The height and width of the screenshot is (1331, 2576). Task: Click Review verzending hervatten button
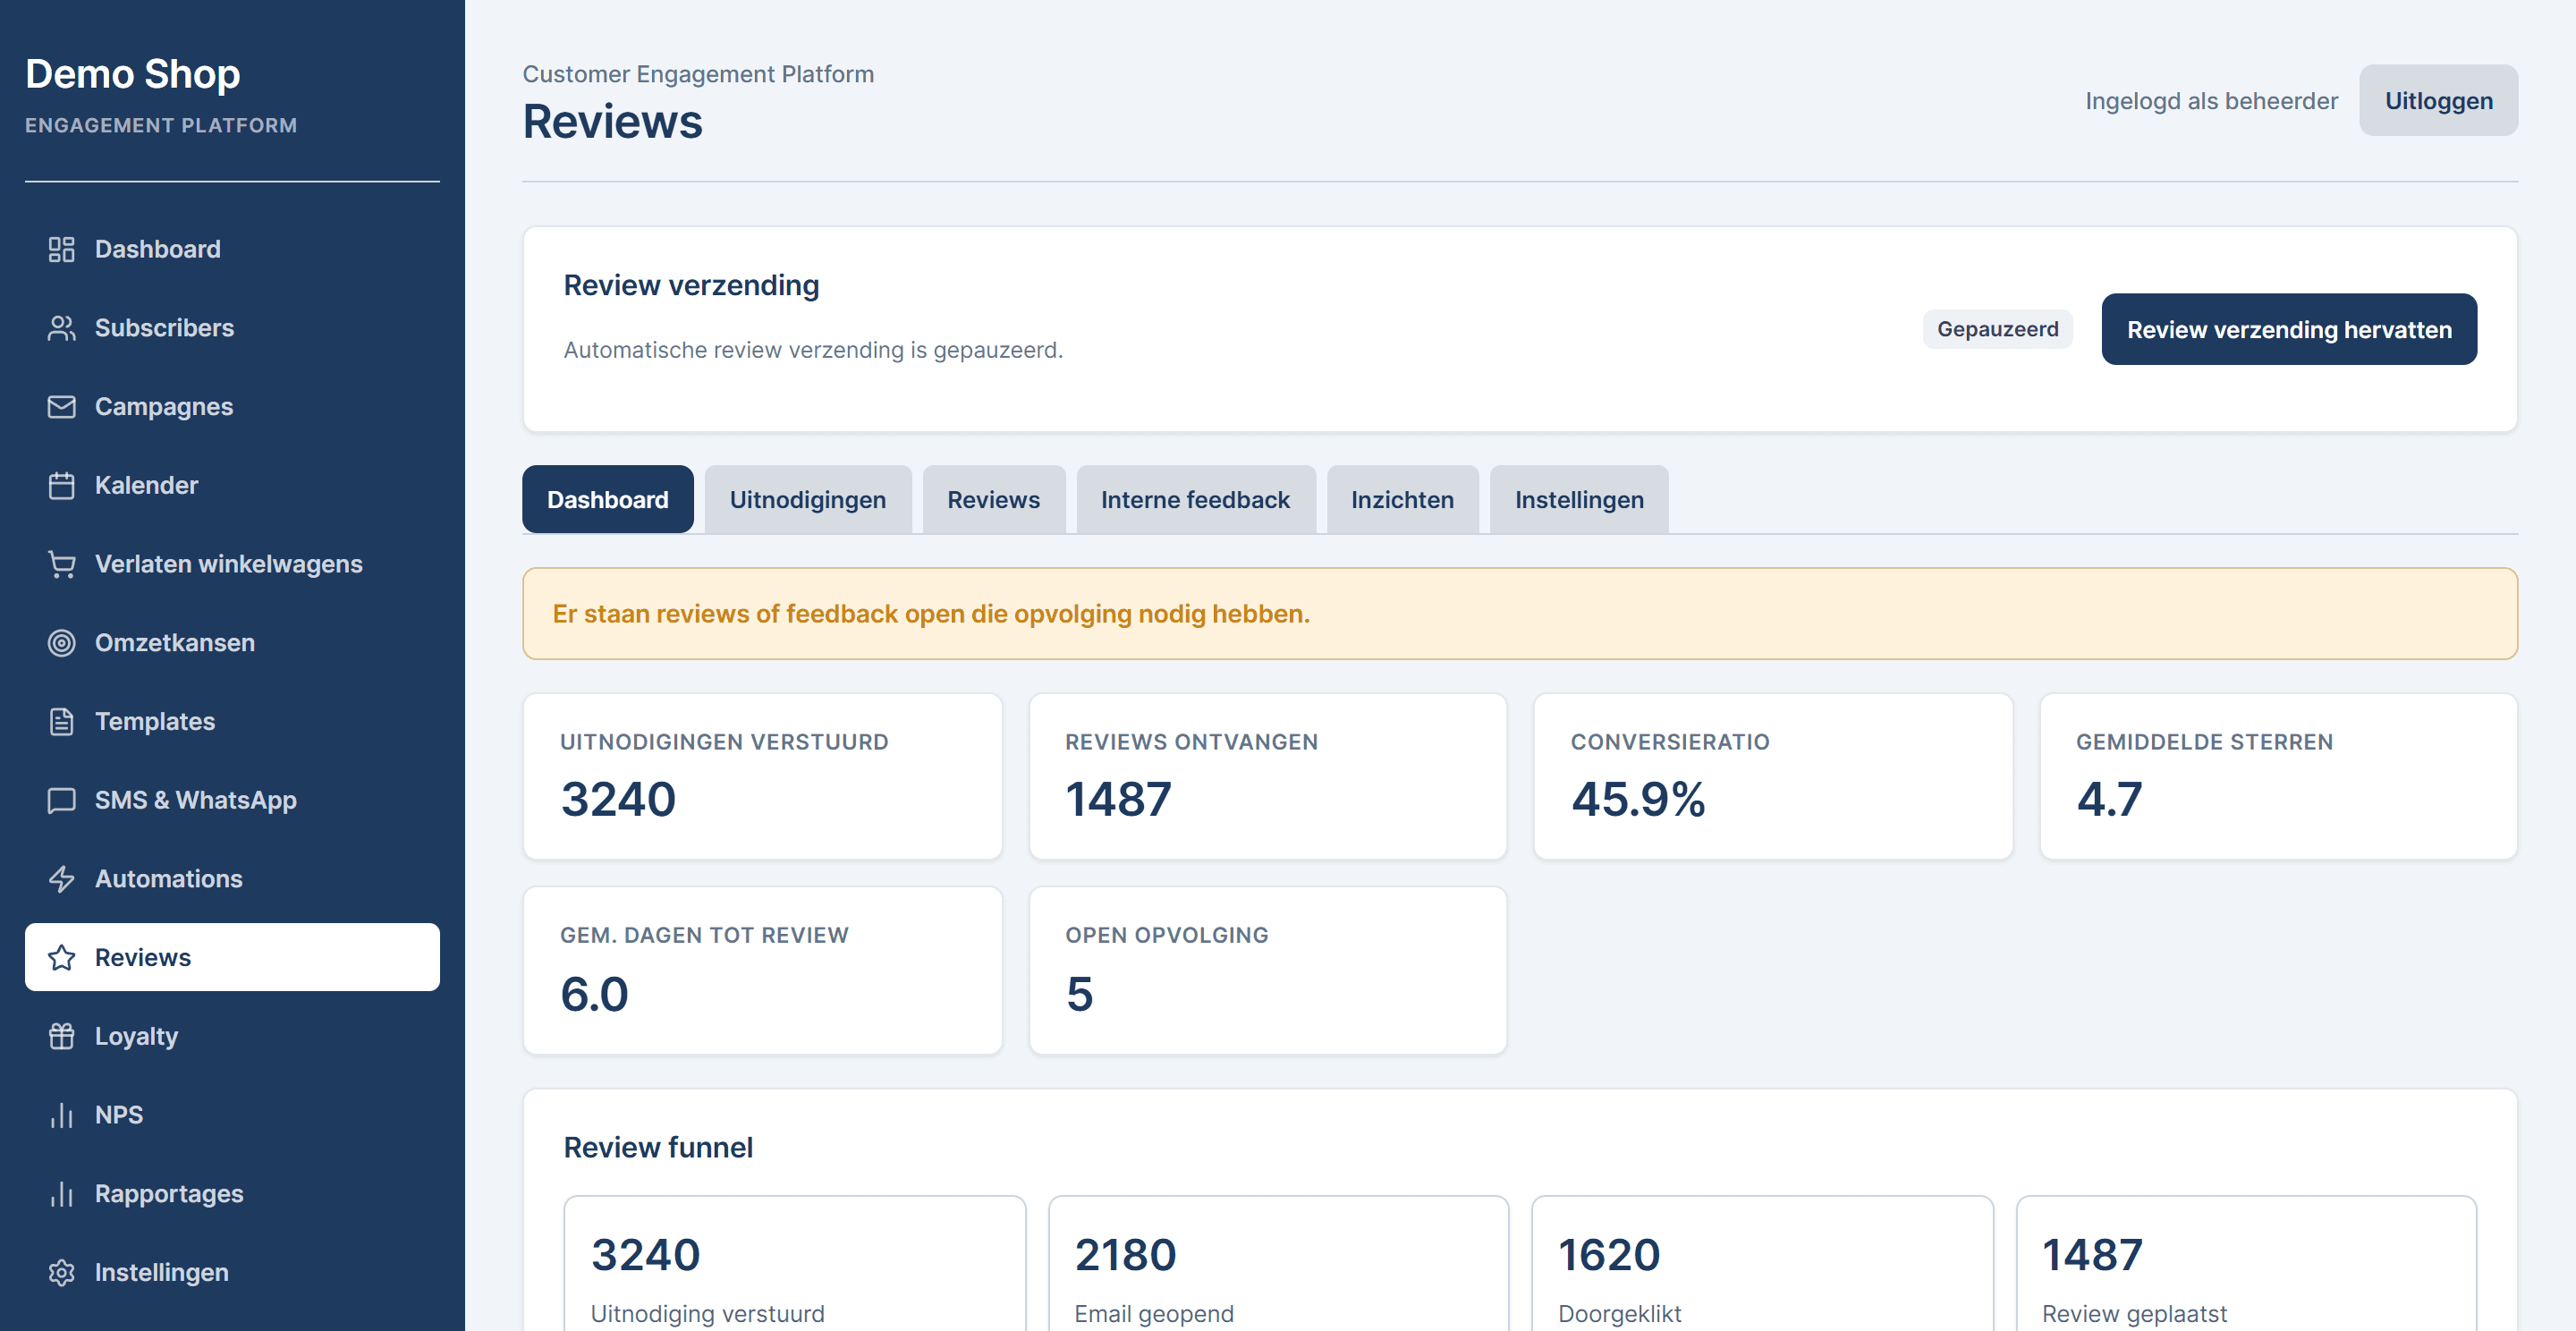pyautogui.click(x=2289, y=329)
